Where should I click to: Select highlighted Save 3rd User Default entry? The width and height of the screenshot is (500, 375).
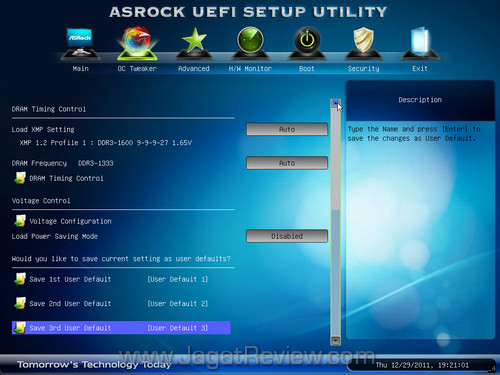[x=121, y=328]
